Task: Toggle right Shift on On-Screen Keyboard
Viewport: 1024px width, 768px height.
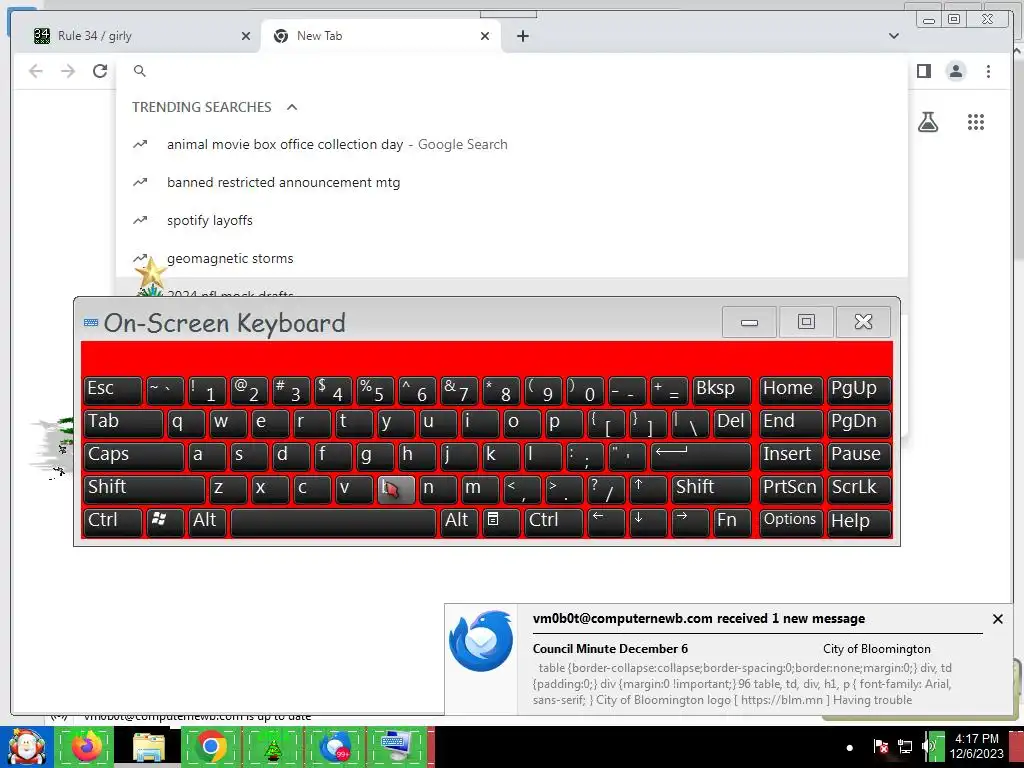Action: [x=711, y=488]
